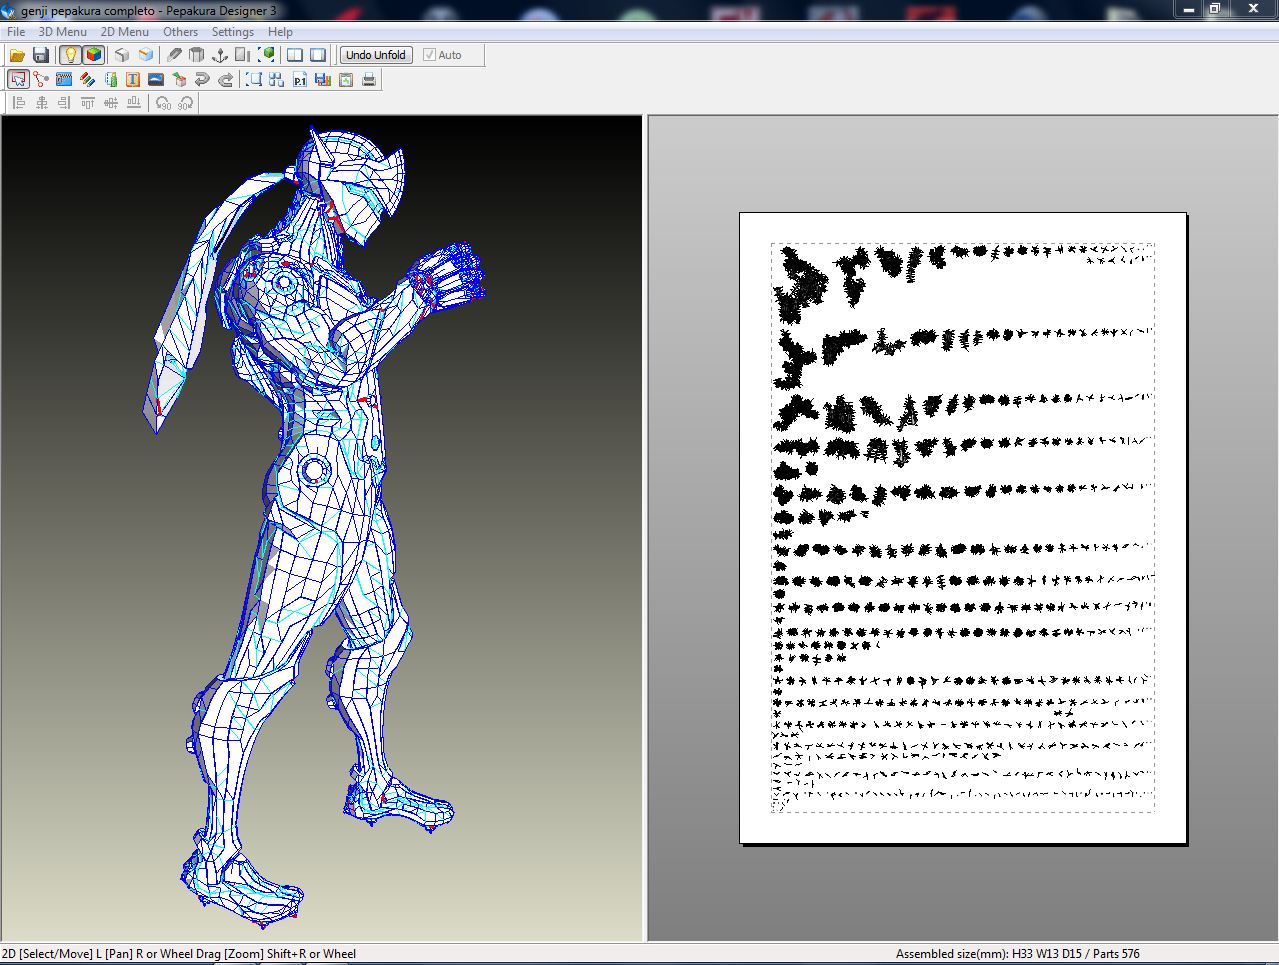1279x965 pixels.
Task: Click the unfolded pattern page in the 2D view
Action: pyautogui.click(x=963, y=528)
